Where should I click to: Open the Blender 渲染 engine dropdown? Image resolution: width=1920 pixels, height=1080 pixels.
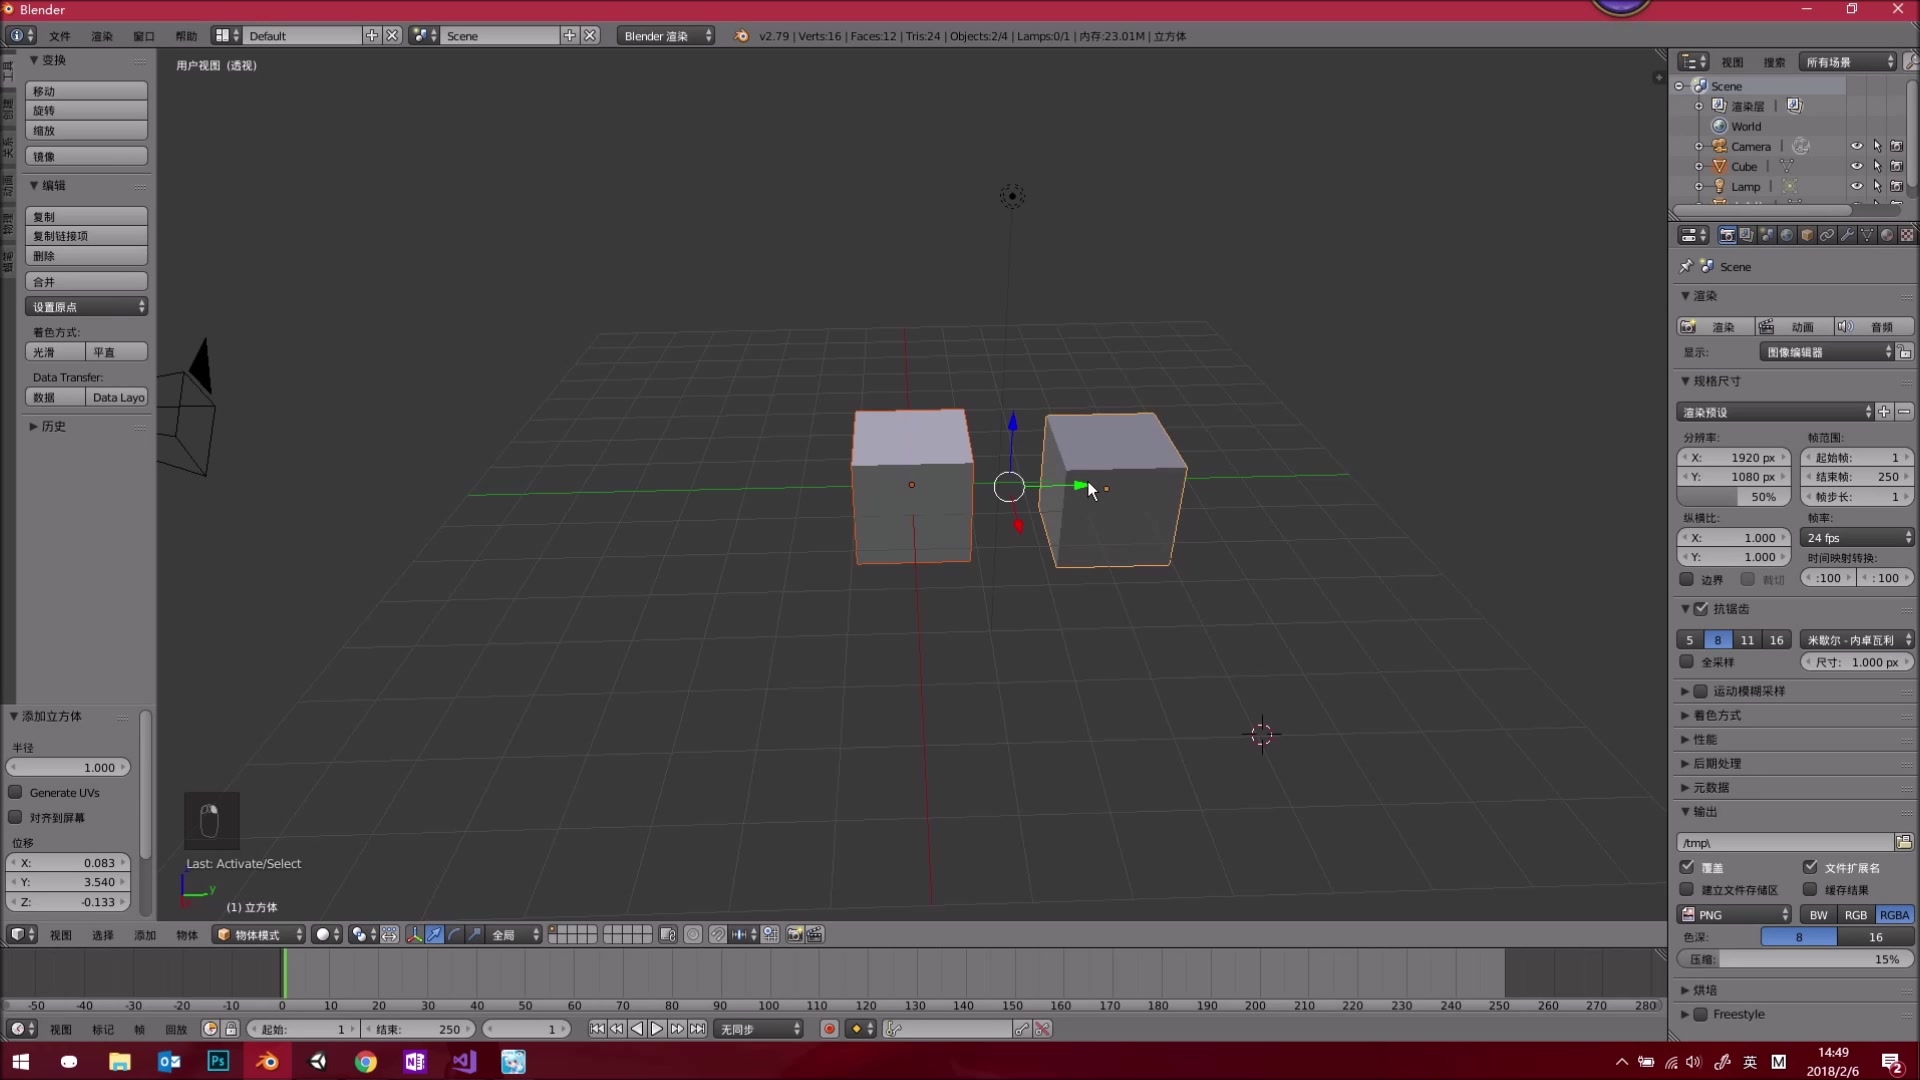[665, 35]
